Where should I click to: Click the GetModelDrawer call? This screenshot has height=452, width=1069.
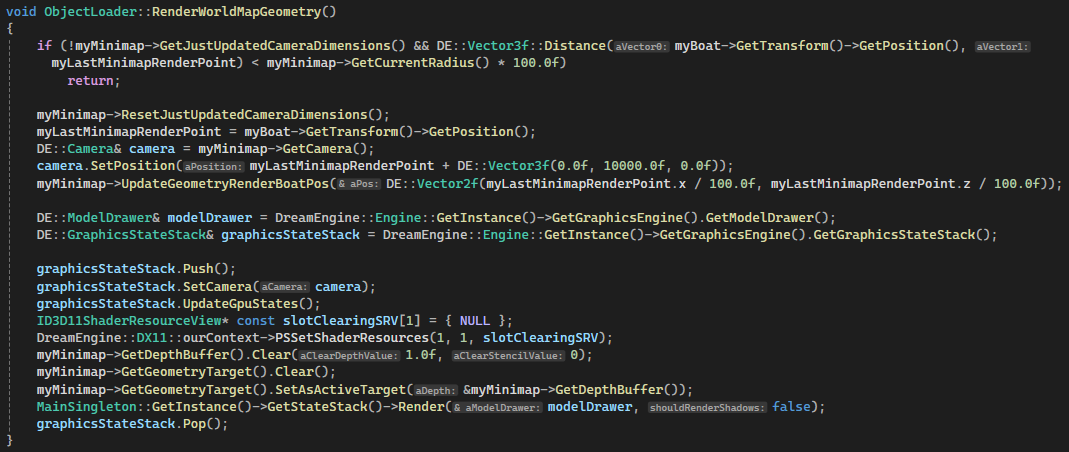758,217
